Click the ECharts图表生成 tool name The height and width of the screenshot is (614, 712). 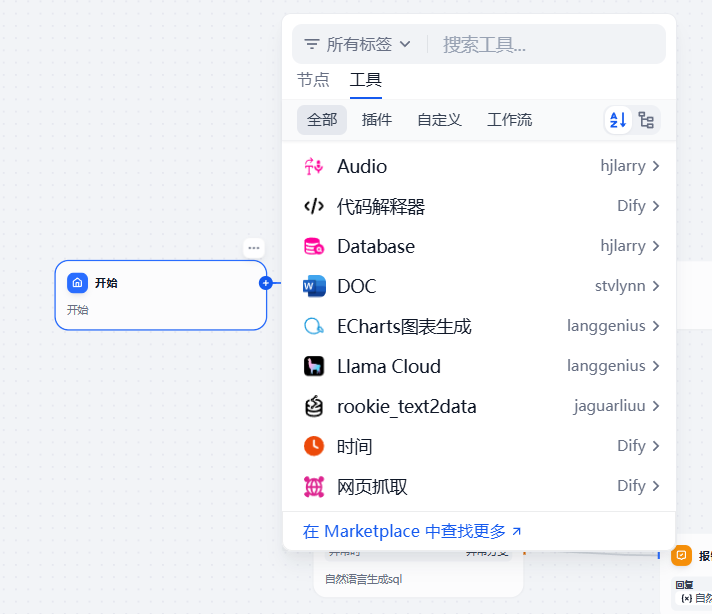(x=404, y=326)
